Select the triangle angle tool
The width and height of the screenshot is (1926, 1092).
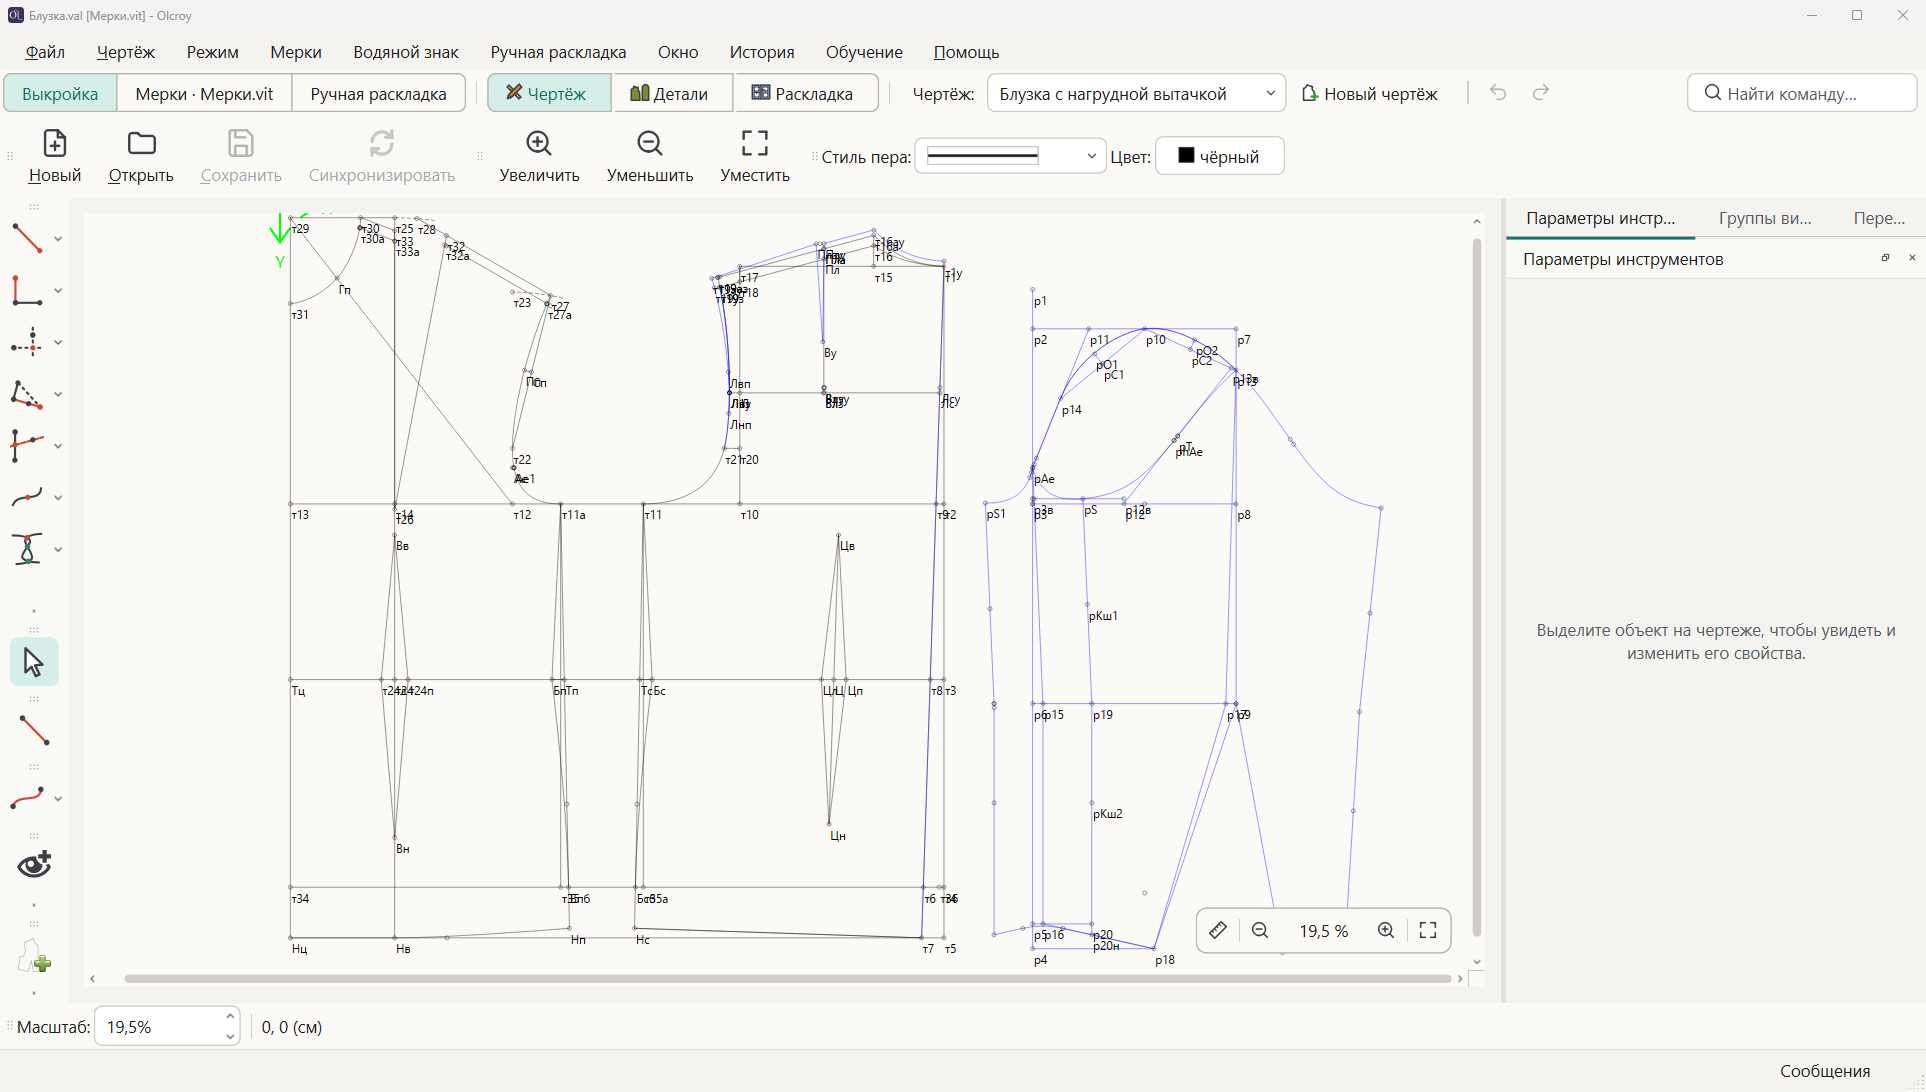[27, 394]
